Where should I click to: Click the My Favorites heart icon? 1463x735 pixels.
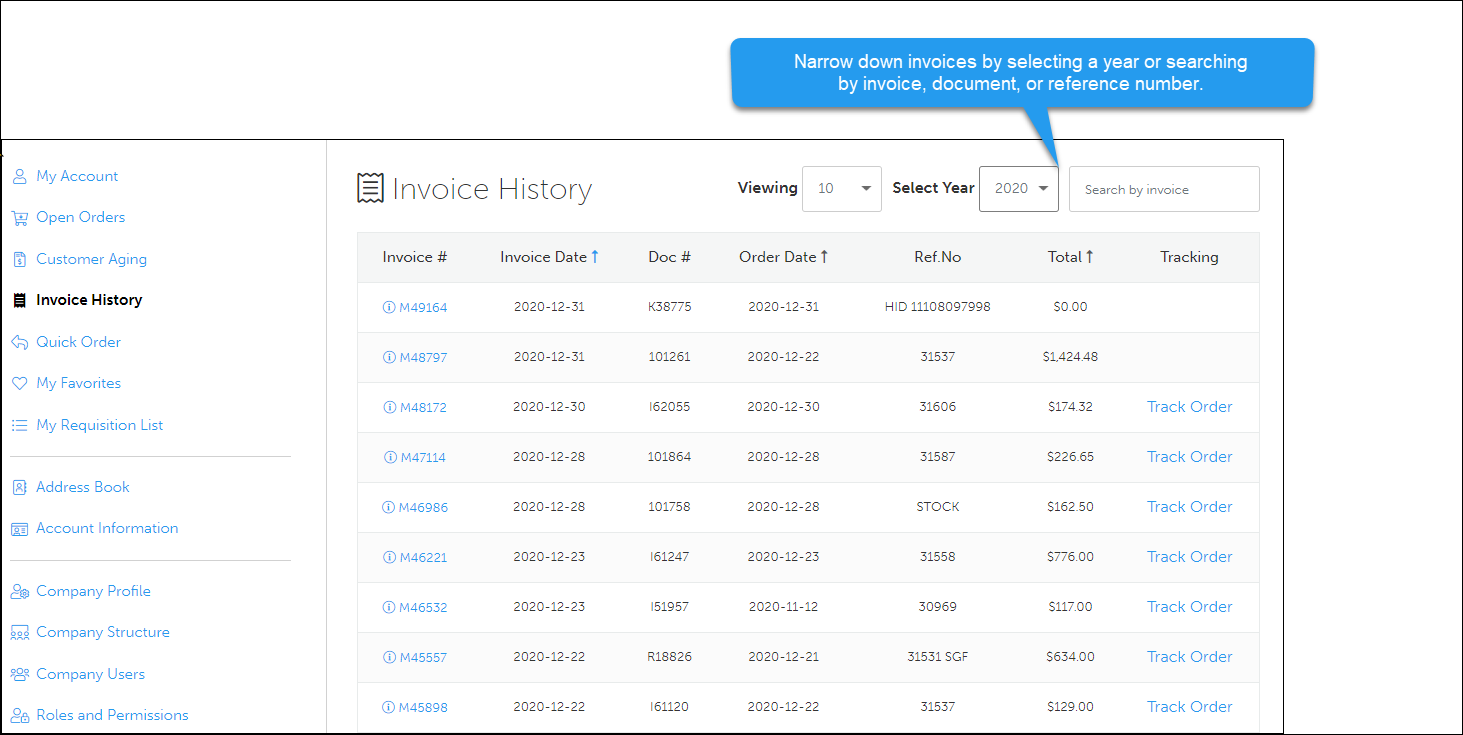[19, 384]
